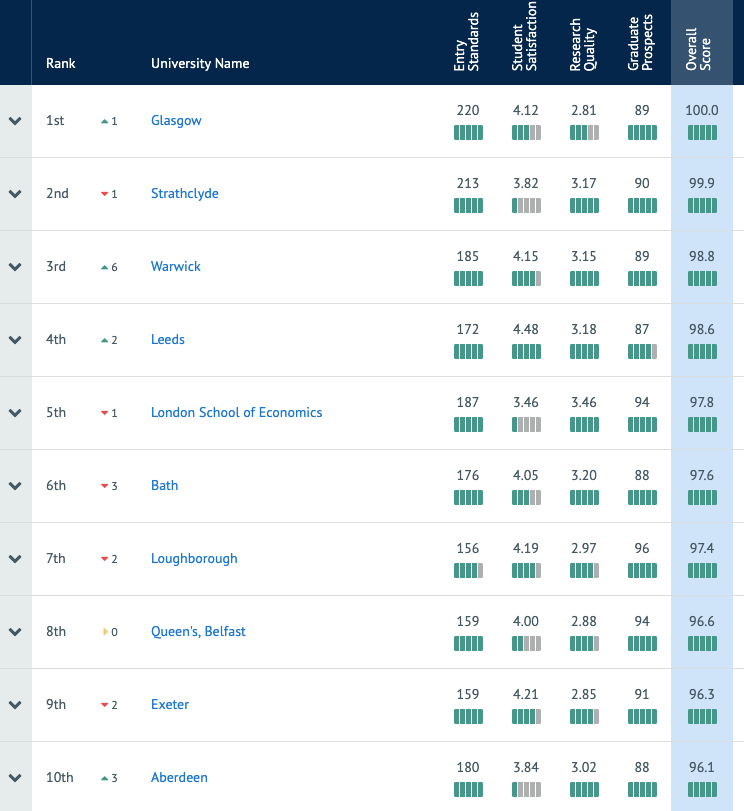
Task: Open the Glasgow university link
Action: pyautogui.click(x=176, y=121)
